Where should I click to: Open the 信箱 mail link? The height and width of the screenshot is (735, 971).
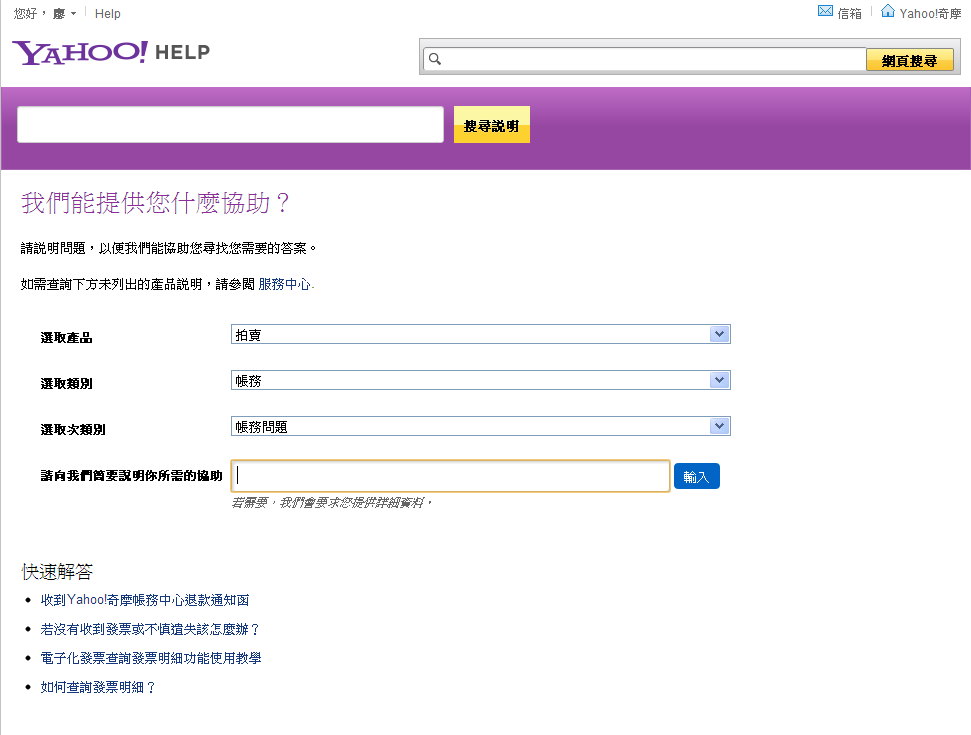click(849, 14)
